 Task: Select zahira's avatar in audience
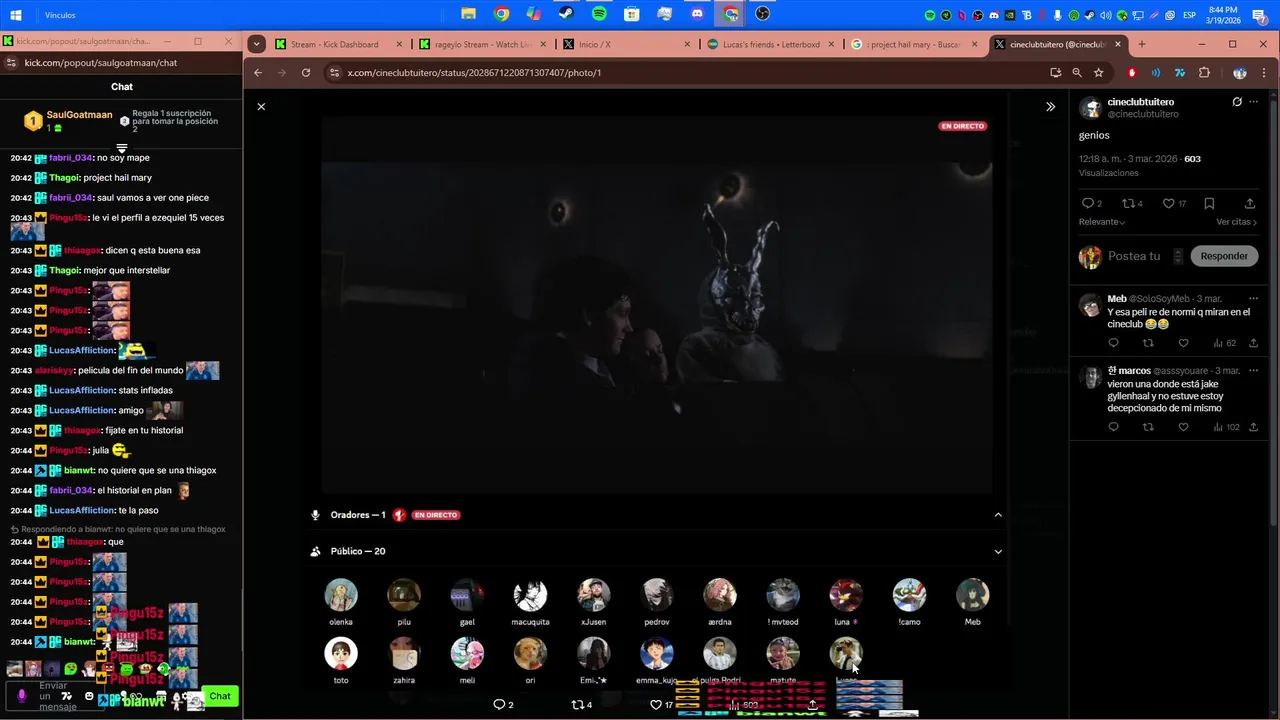[404, 654]
